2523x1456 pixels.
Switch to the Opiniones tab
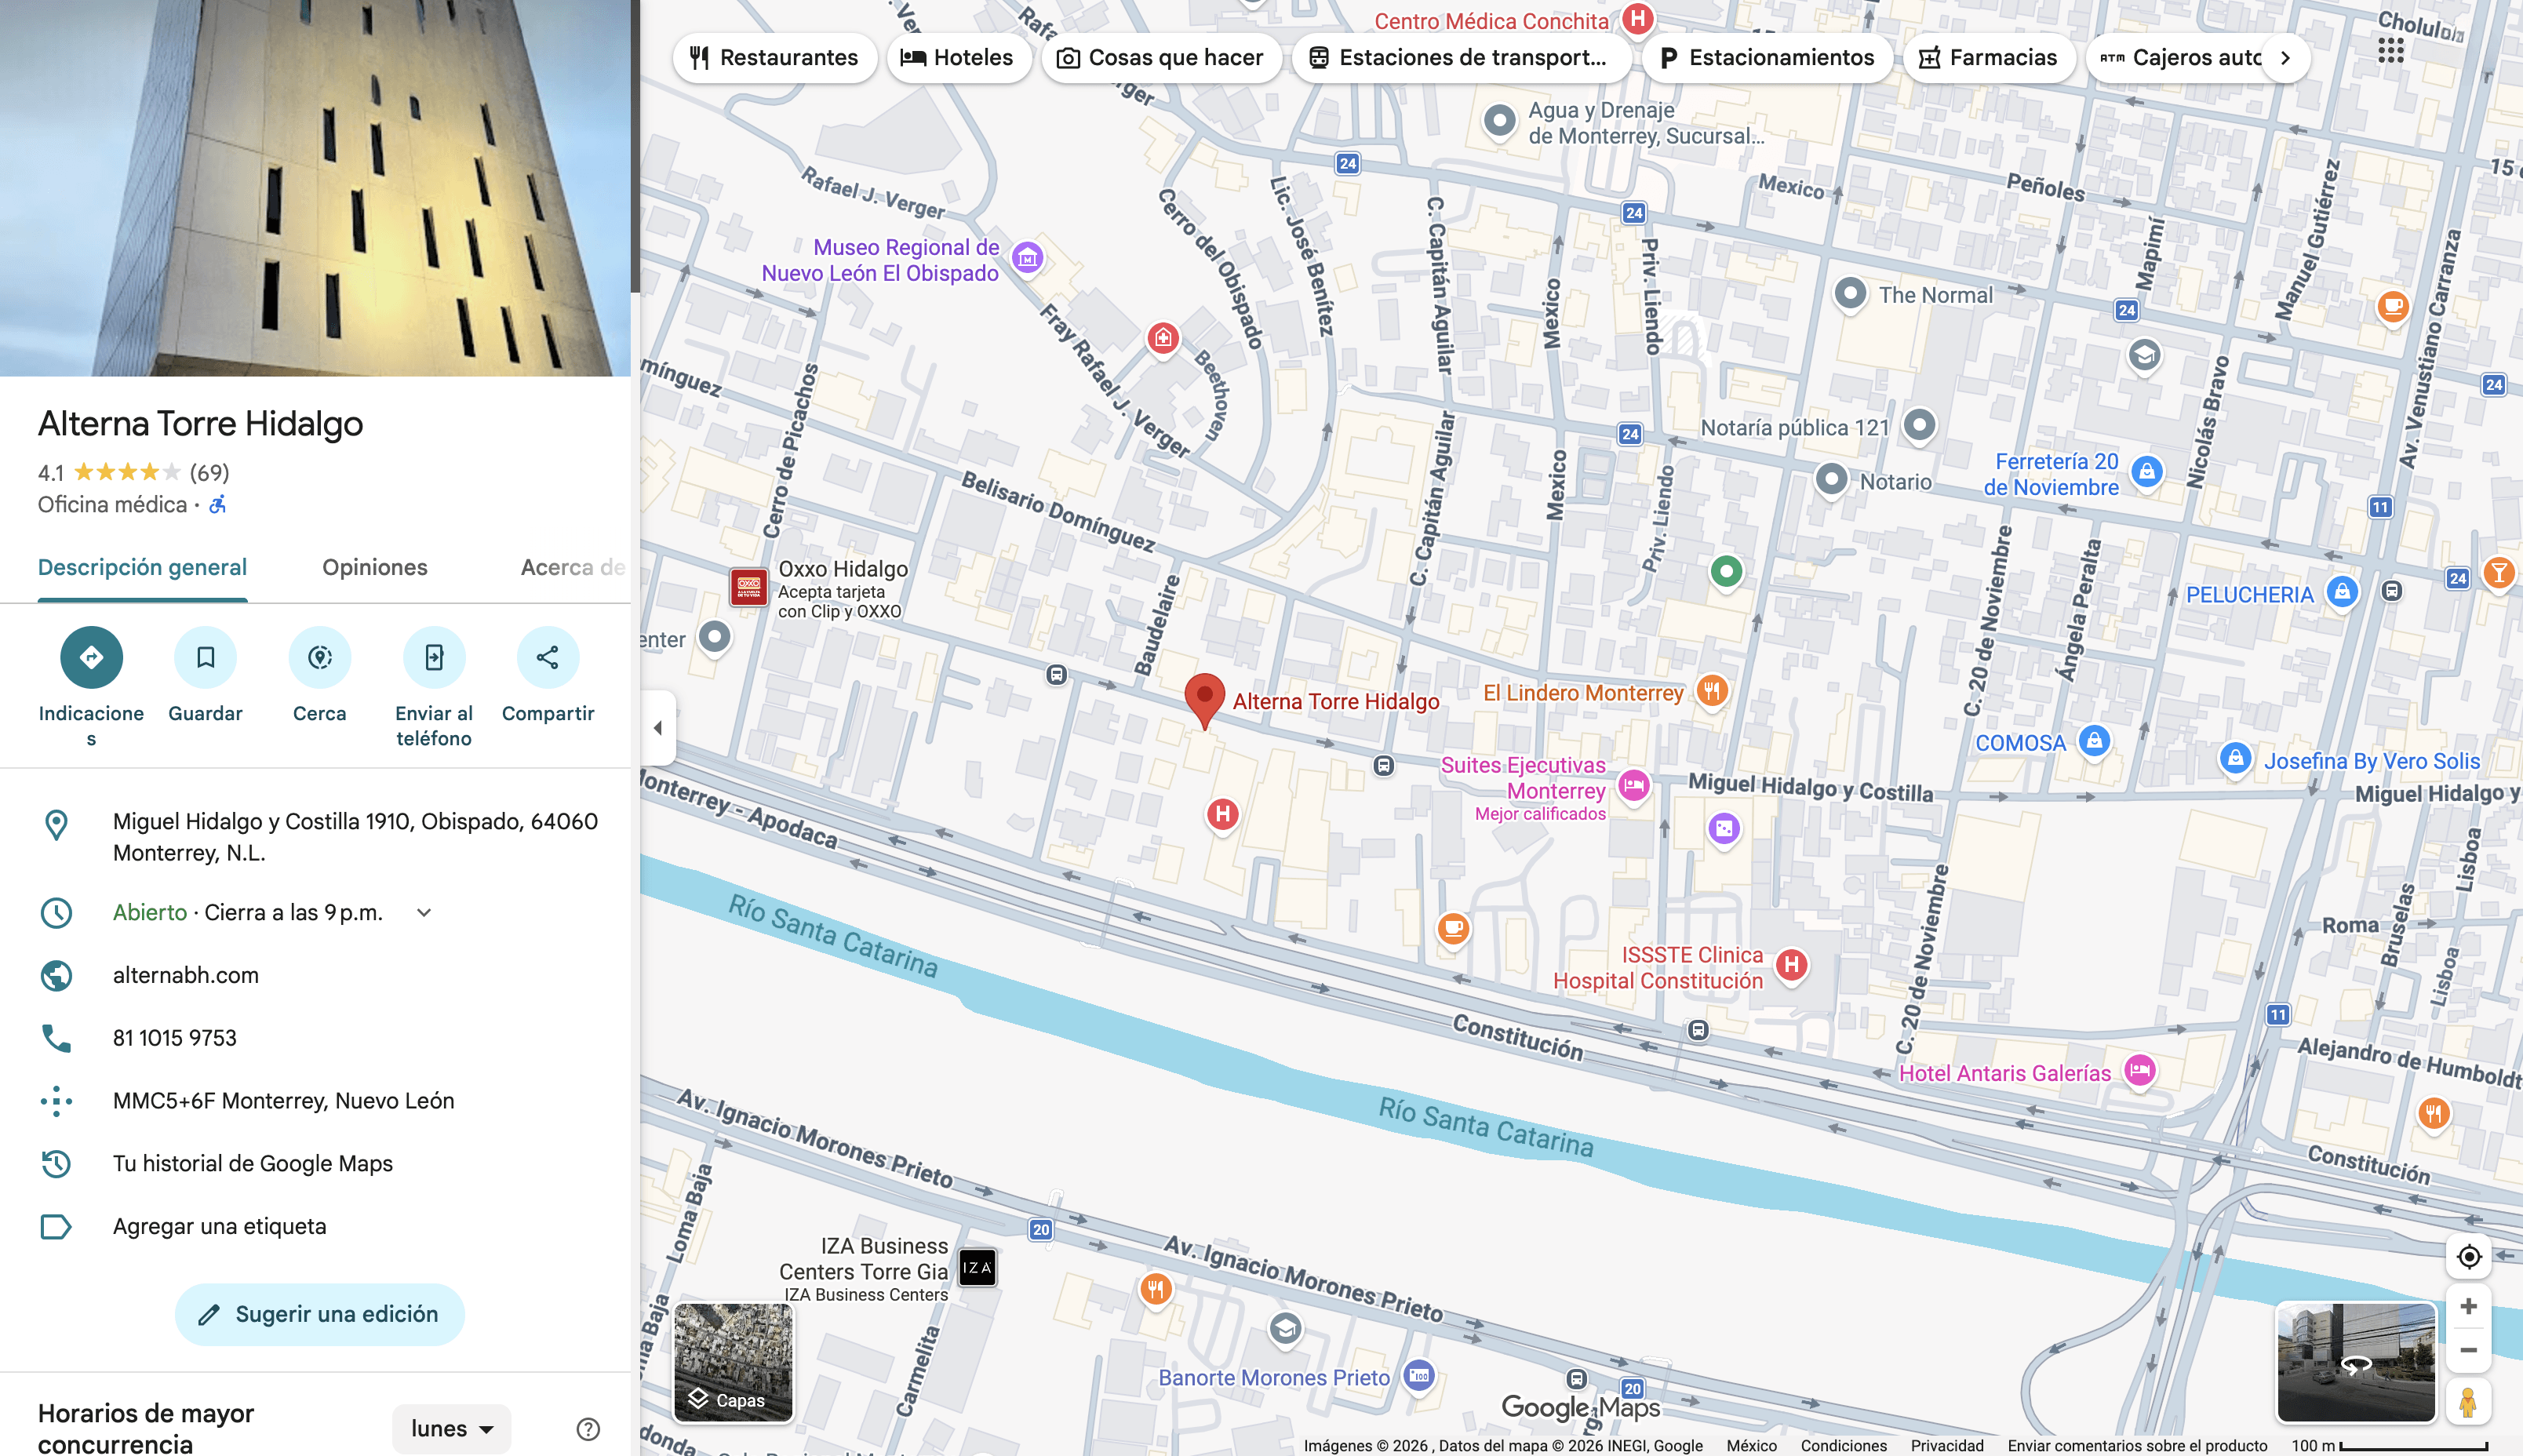374,567
